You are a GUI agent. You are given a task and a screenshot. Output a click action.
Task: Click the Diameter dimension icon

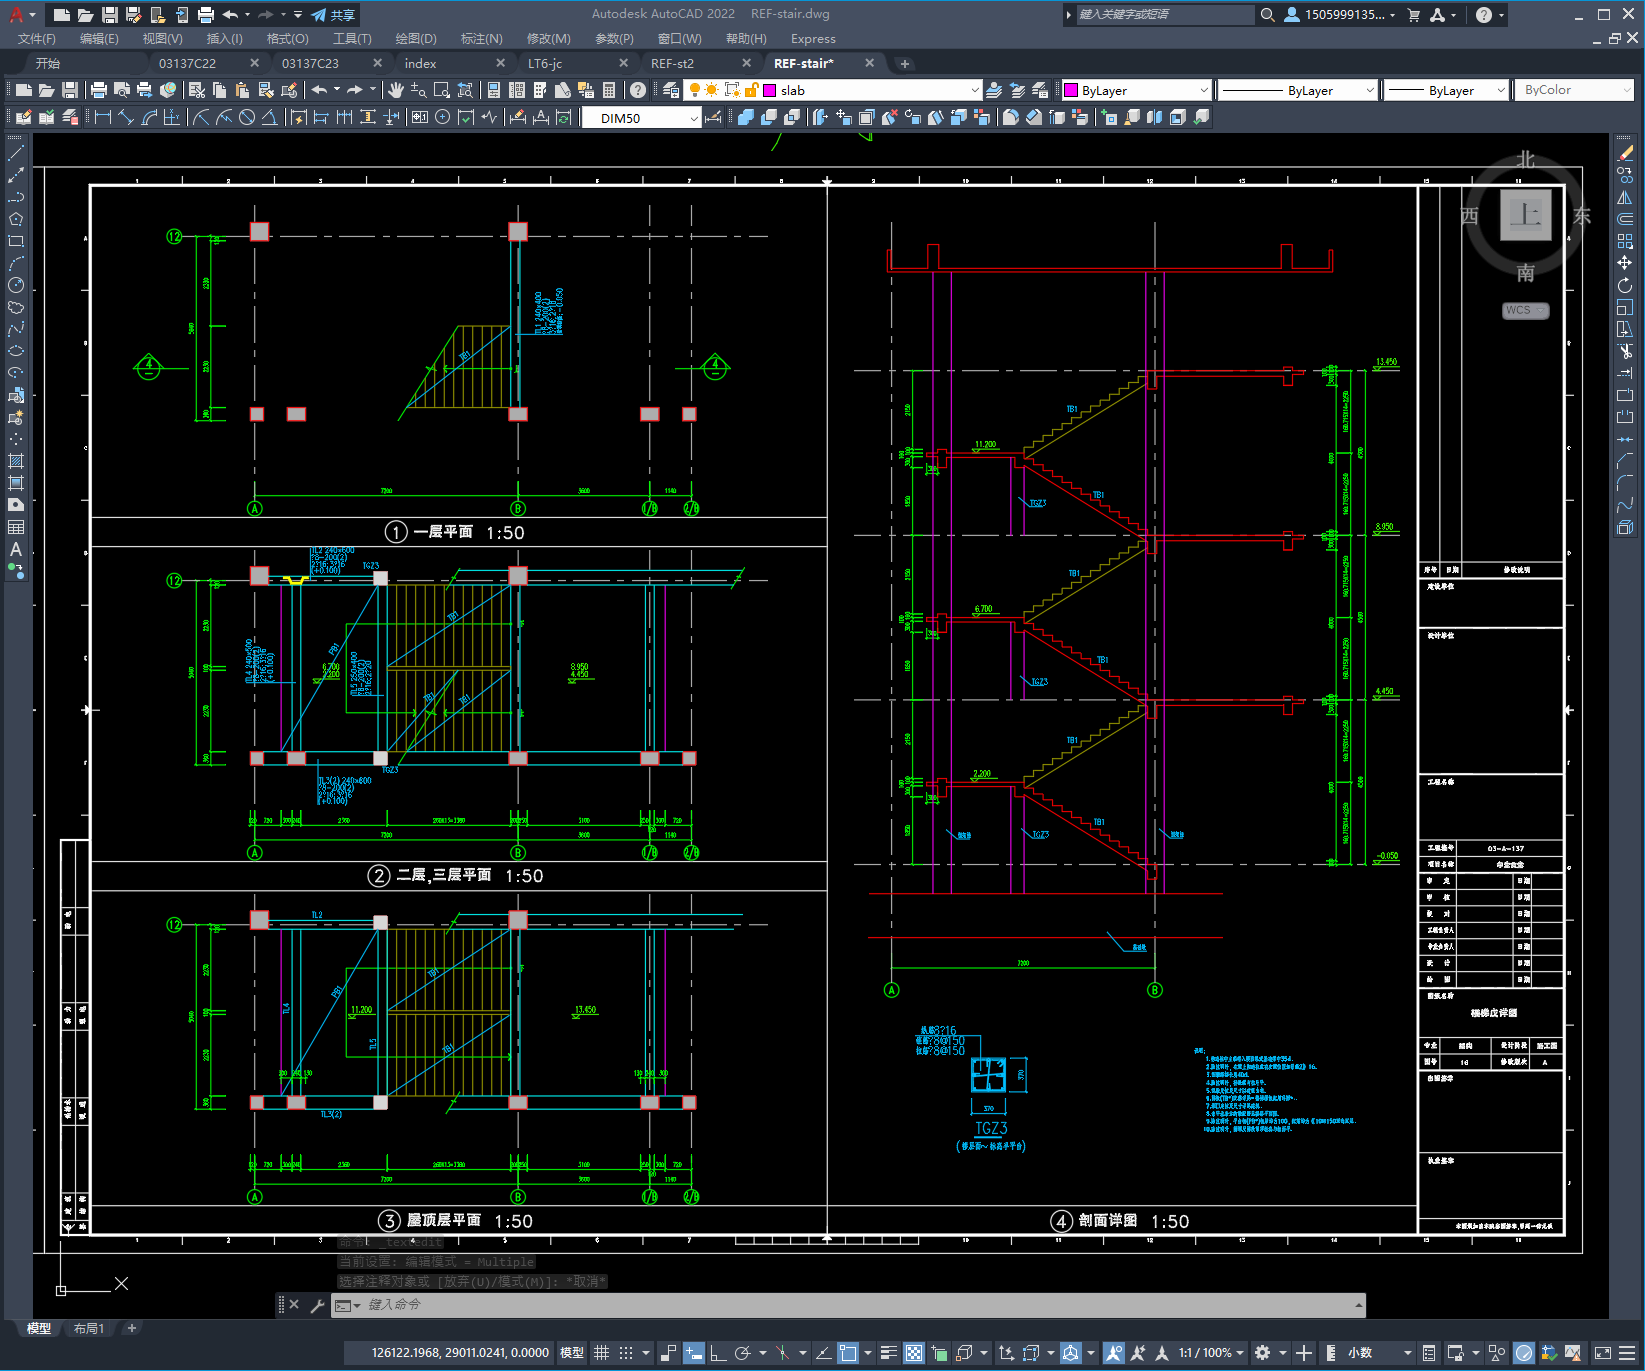click(247, 117)
